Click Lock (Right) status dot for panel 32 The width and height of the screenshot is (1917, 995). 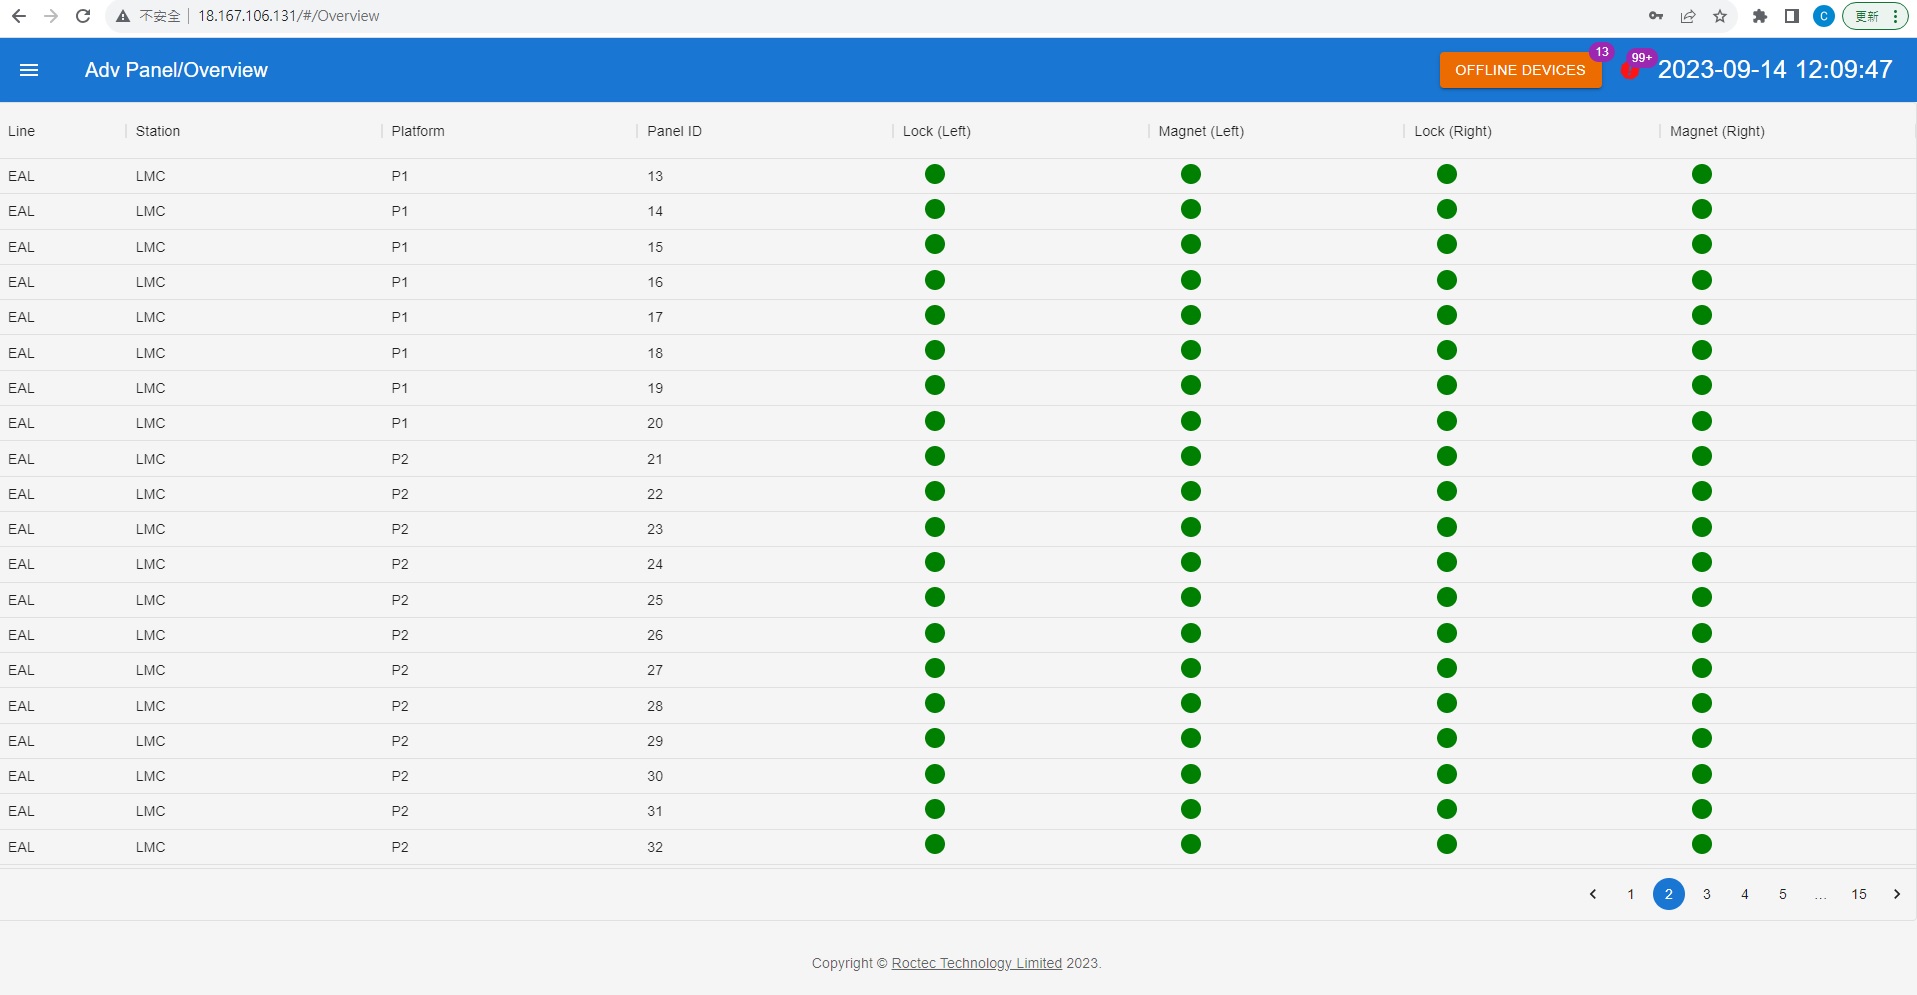1446,845
